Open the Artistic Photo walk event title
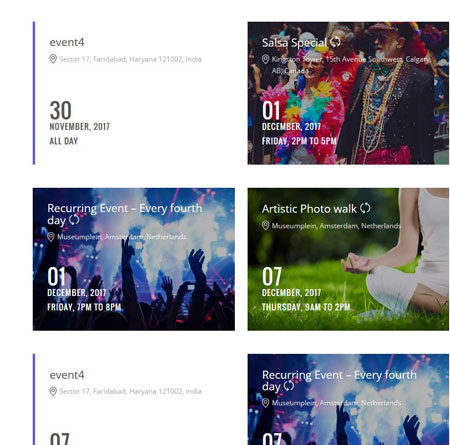Viewport: 450px width, 445px height. 309,209
